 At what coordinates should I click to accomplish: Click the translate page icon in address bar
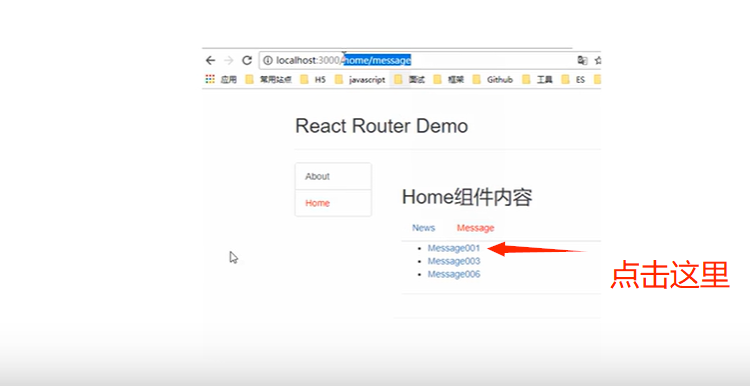[582, 60]
